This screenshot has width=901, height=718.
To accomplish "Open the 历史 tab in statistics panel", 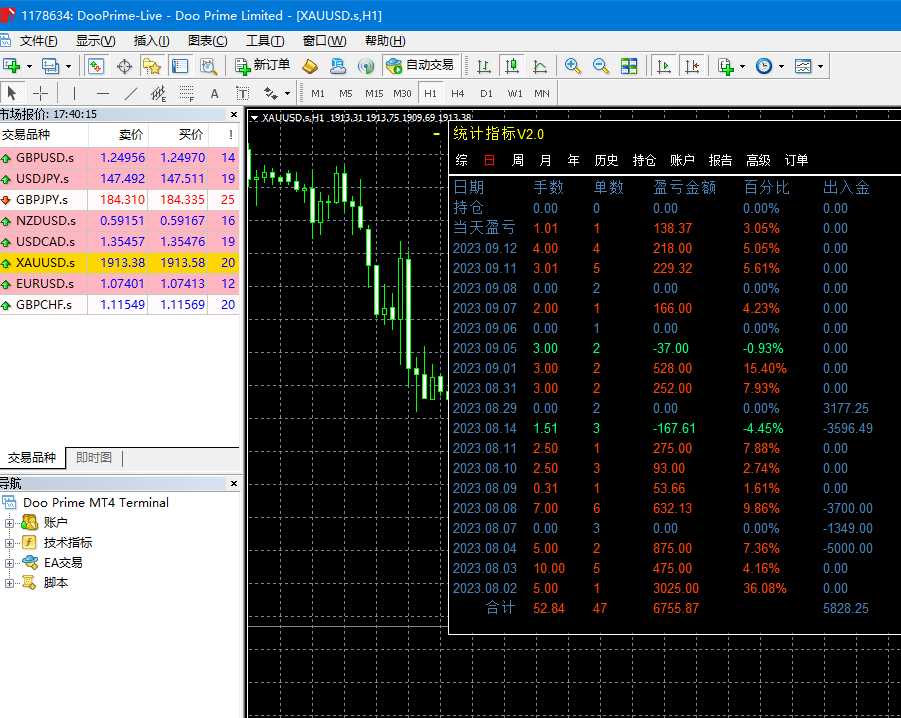I will (606, 160).
